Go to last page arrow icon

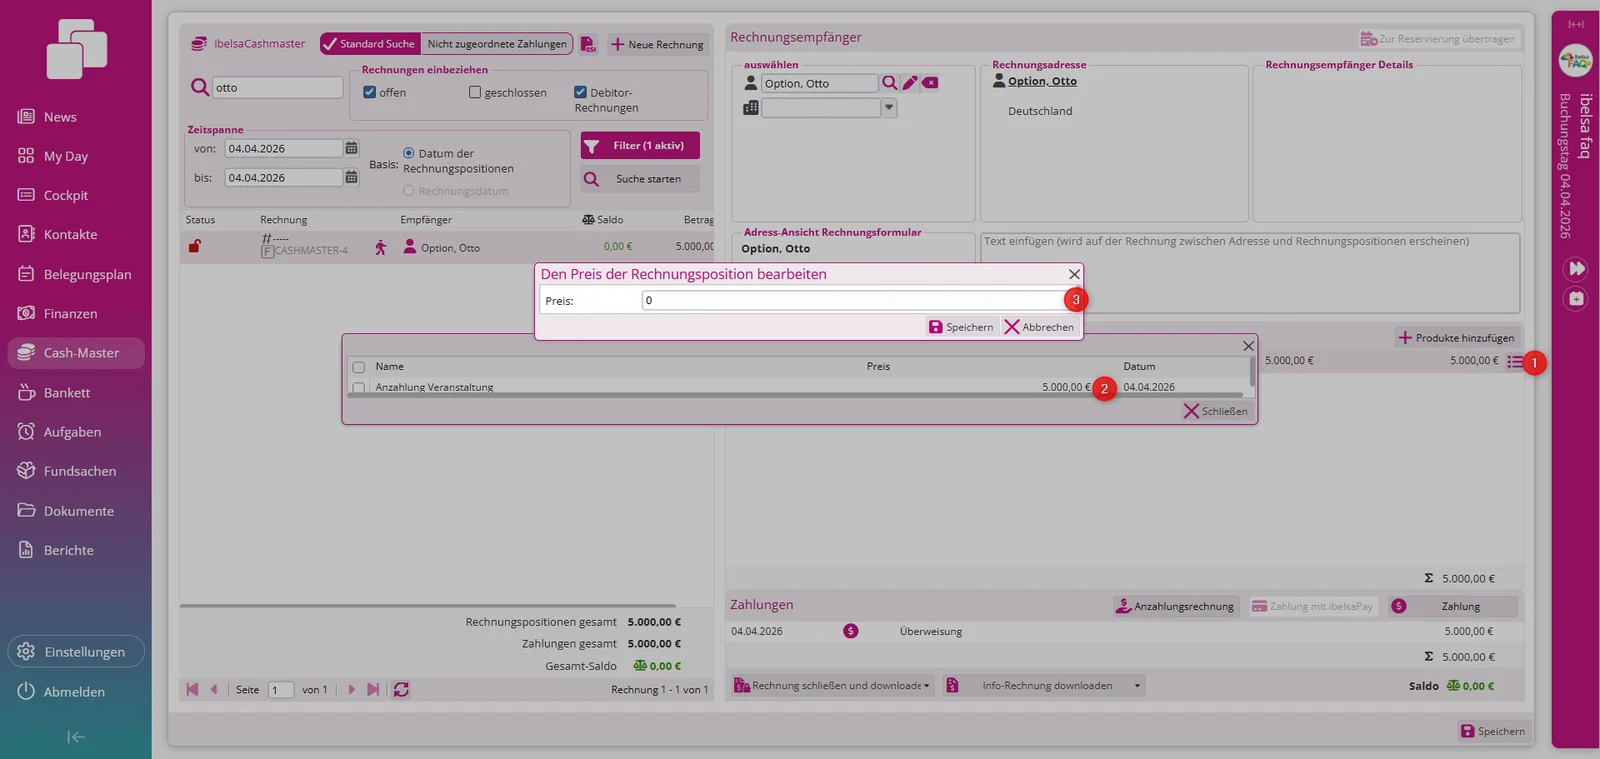373,690
